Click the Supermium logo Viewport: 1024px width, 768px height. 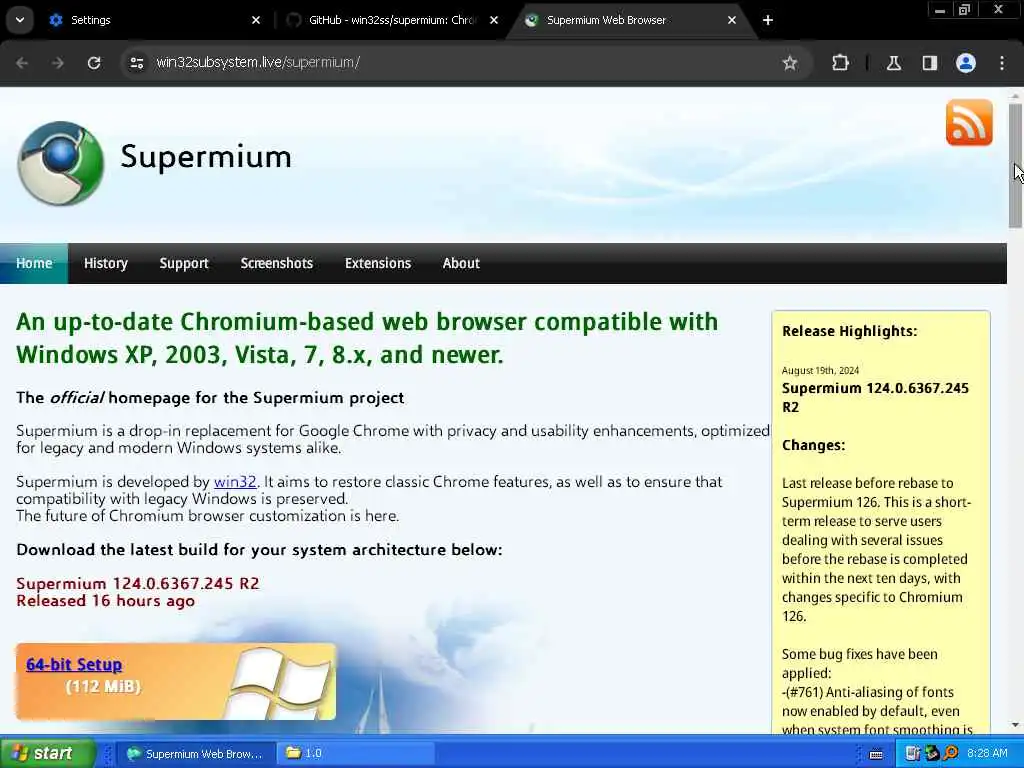pos(61,163)
